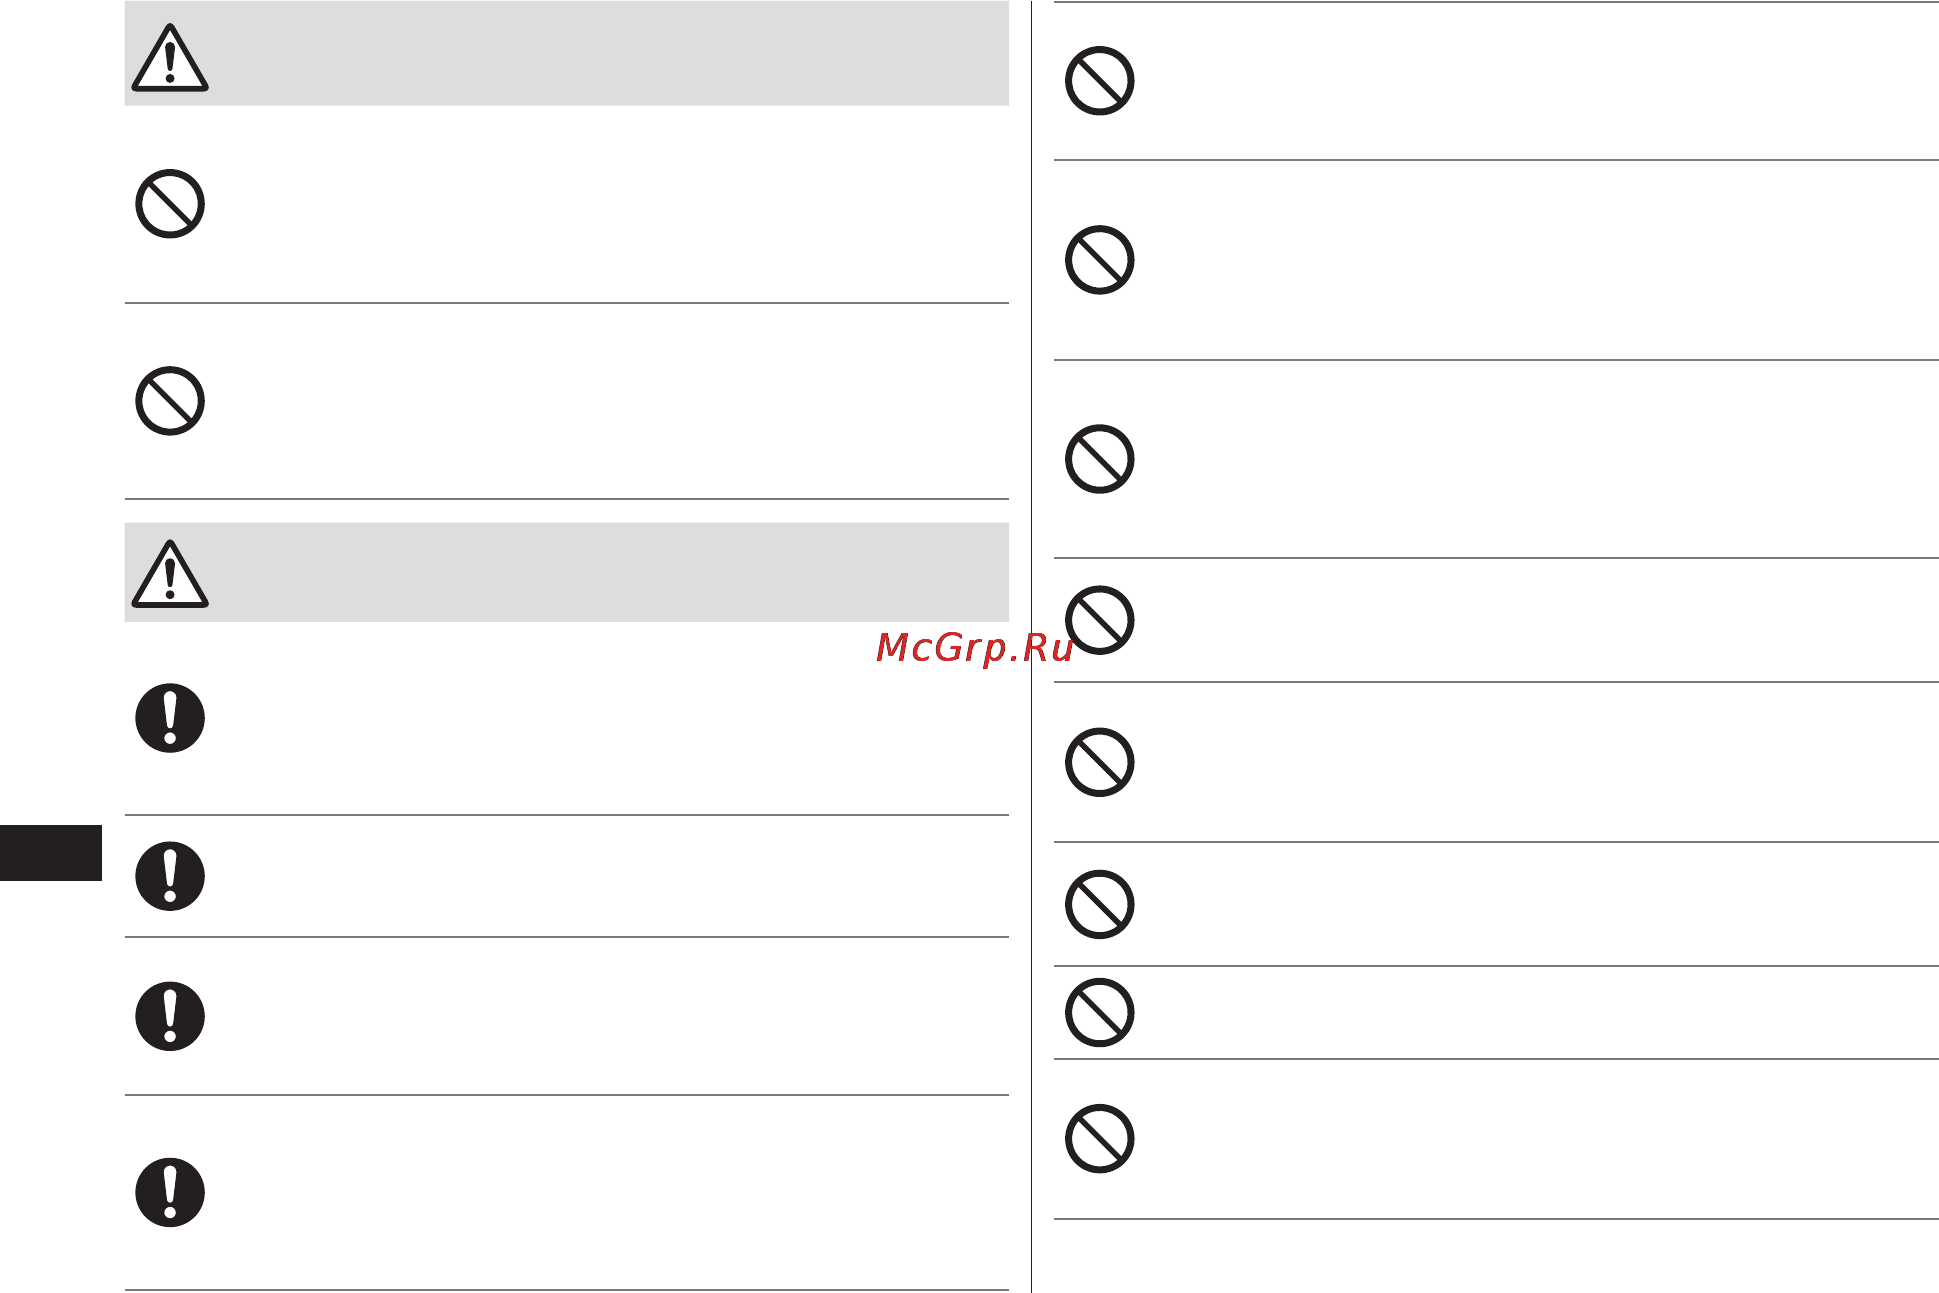This screenshot has height=1293, width=1939.
Task: Click the warning triangle in top gray banner
Action: (170, 58)
